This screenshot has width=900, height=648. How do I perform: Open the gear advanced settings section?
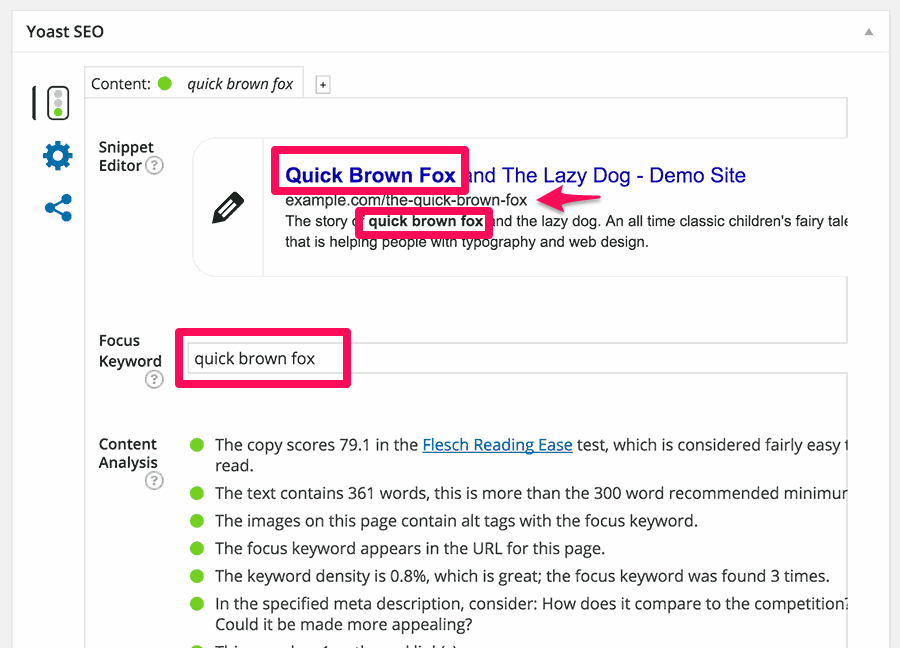58,156
